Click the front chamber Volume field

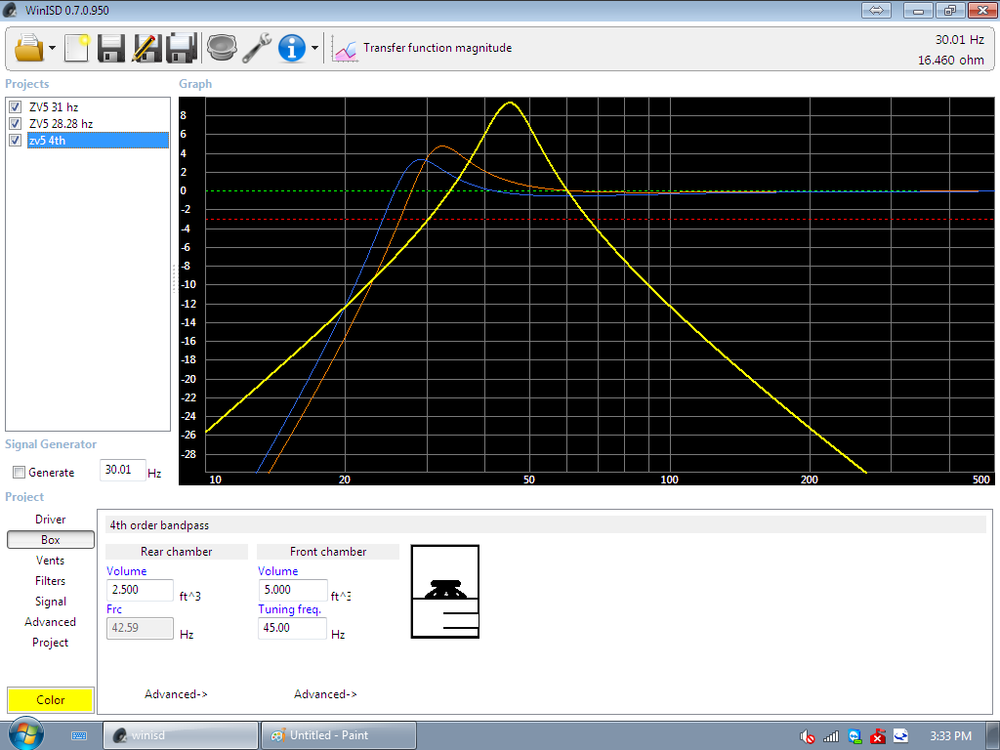click(292, 590)
